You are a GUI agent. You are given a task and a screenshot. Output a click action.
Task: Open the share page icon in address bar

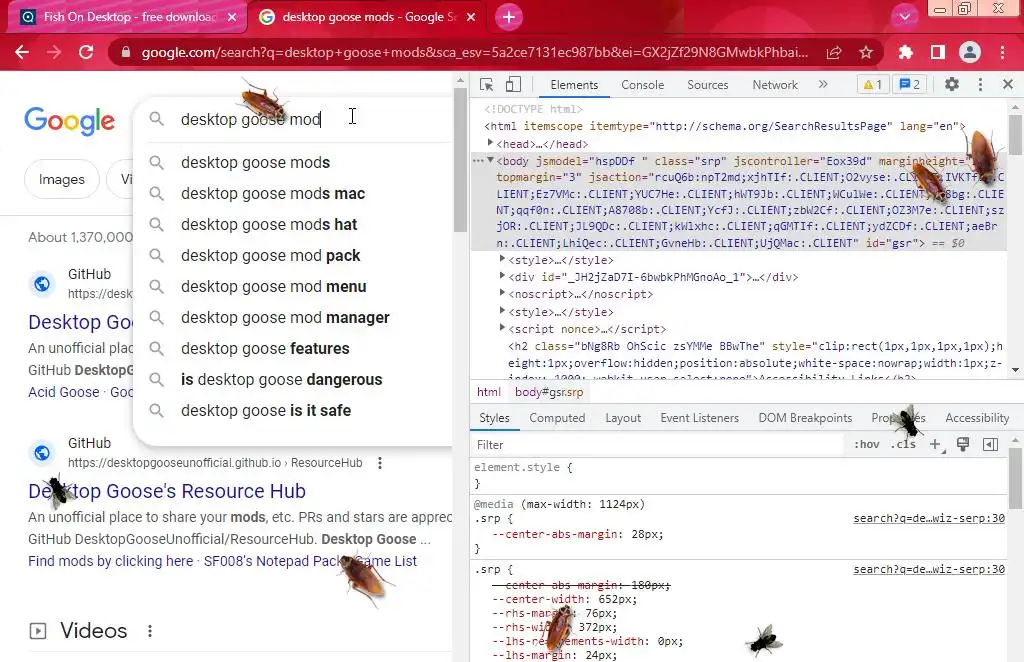click(x=834, y=53)
